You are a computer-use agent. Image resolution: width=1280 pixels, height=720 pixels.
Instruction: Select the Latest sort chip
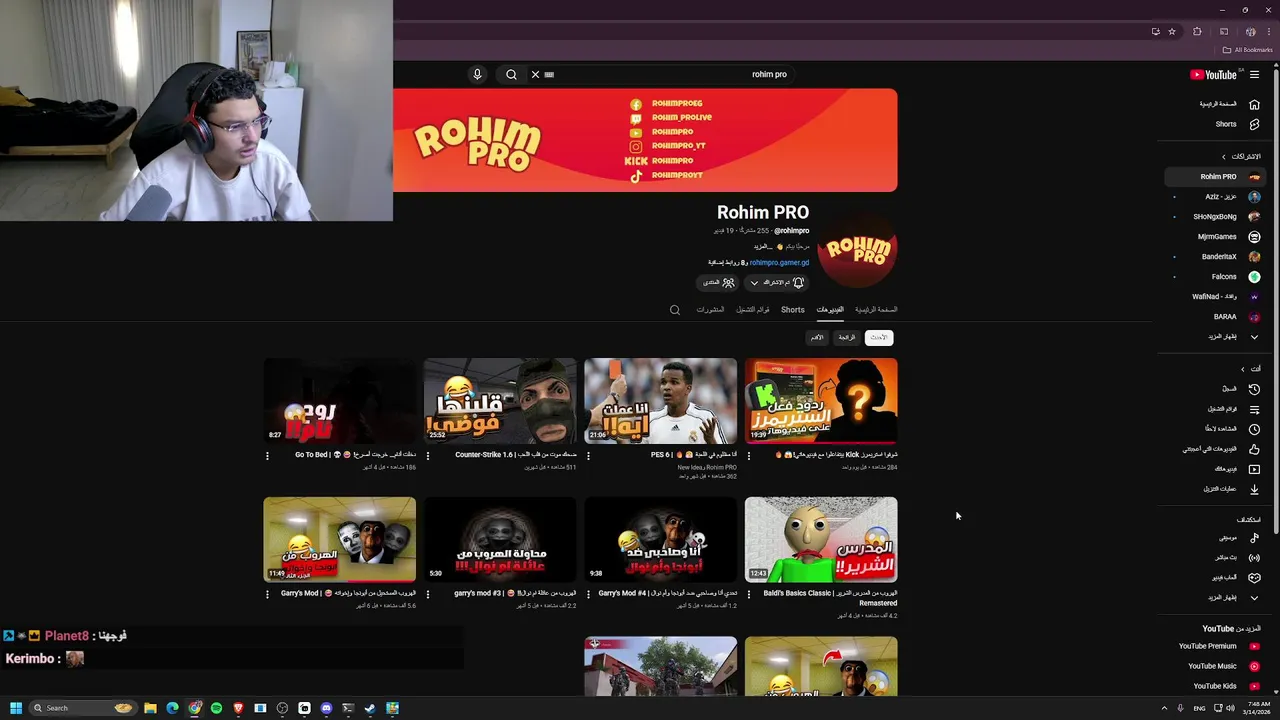(878, 338)
